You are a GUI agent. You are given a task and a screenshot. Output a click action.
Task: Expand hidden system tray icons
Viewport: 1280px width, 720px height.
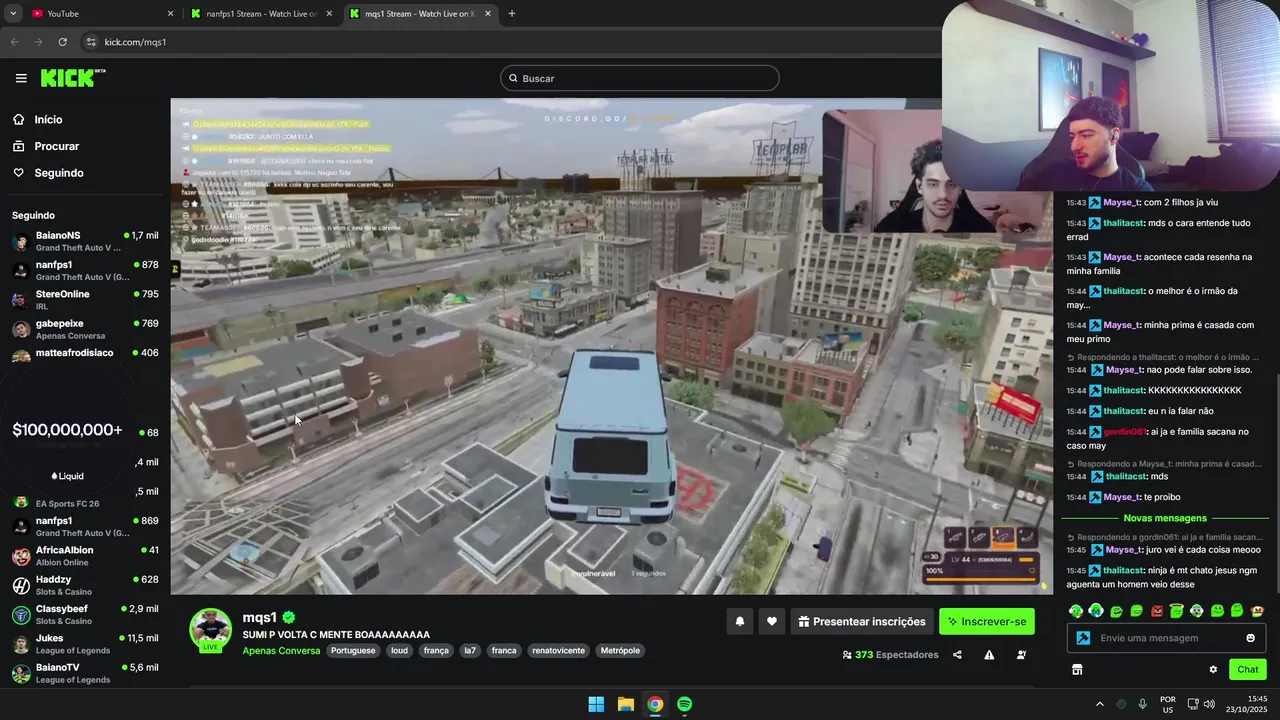click(1099, 704)
